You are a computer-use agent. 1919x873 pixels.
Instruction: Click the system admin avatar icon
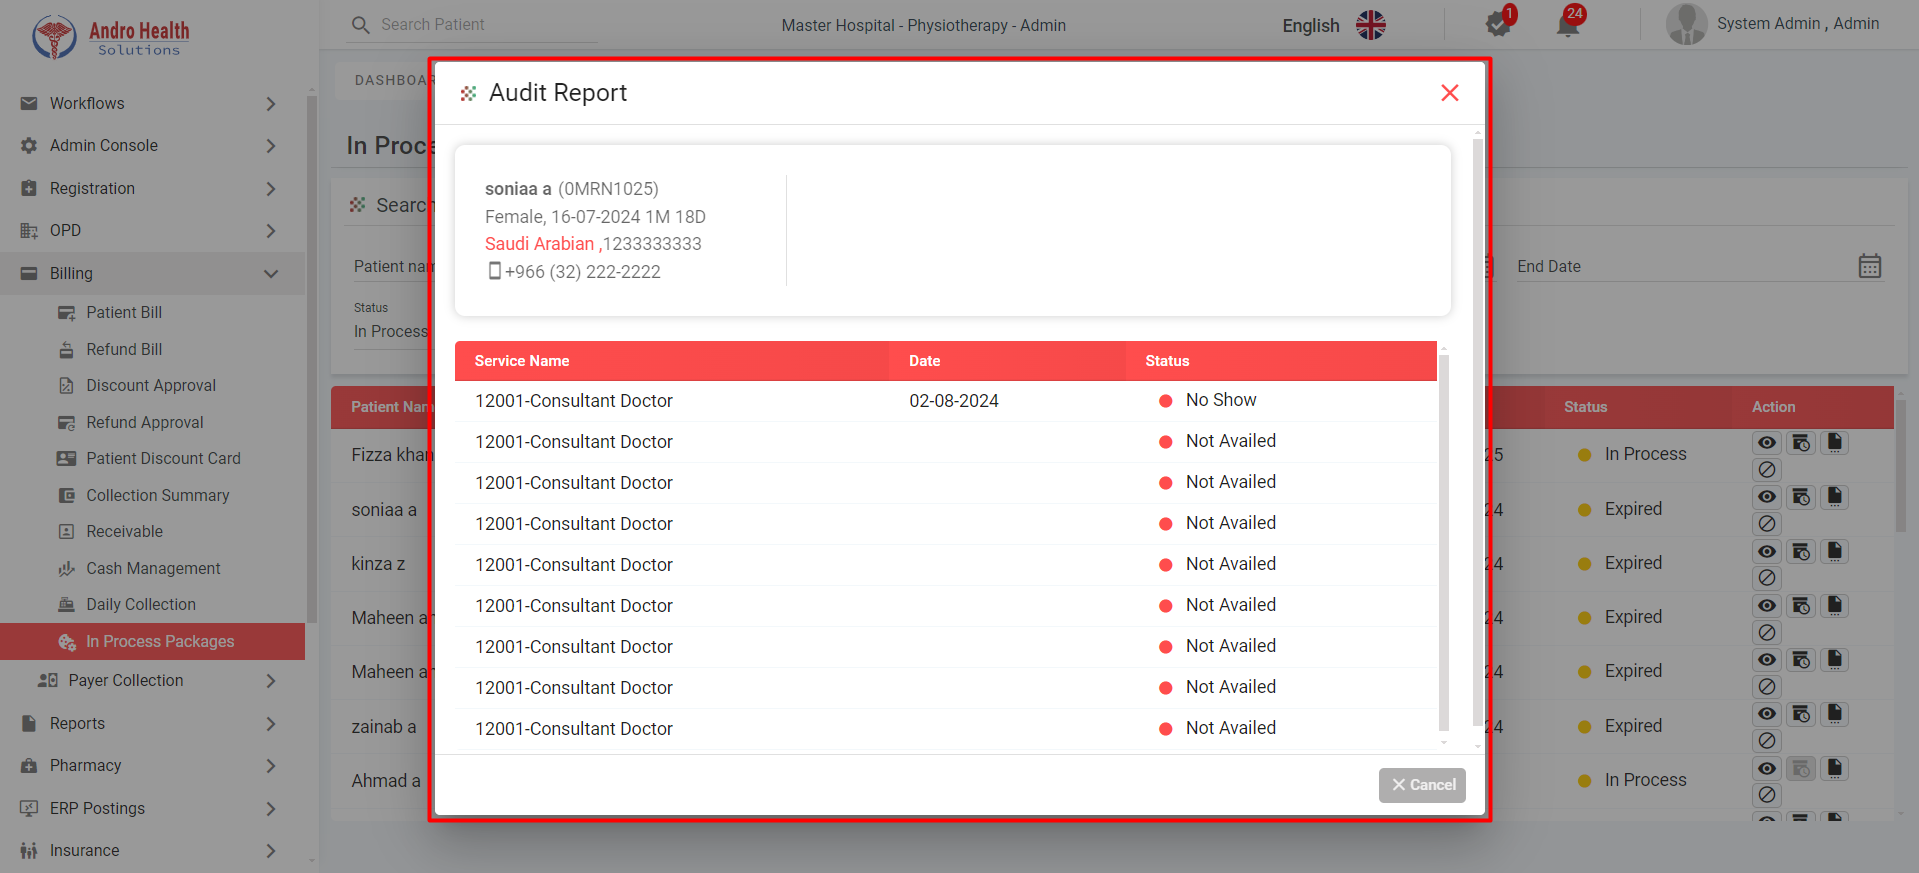pyautogui.click(x=1686, y=24)
